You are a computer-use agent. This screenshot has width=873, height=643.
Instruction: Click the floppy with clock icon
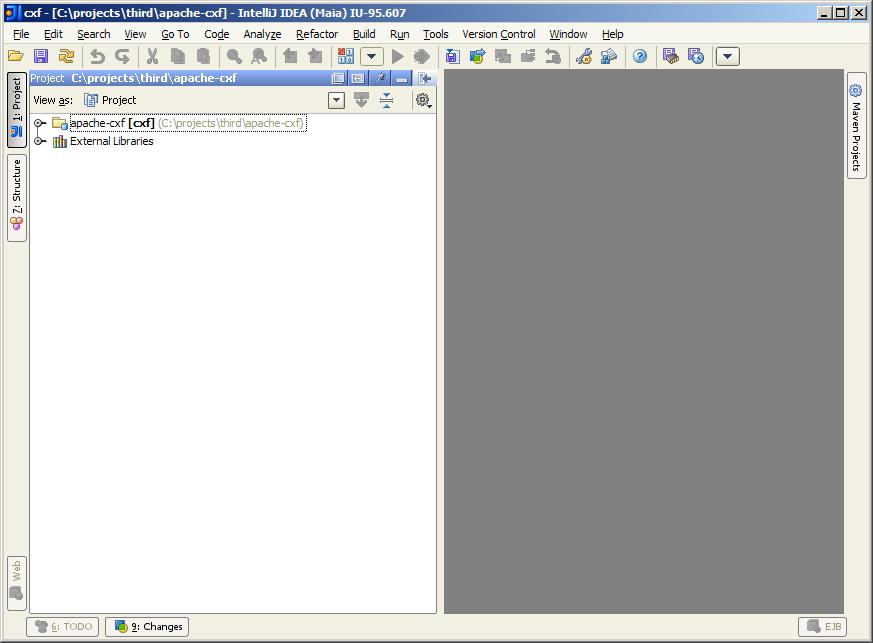696,56
